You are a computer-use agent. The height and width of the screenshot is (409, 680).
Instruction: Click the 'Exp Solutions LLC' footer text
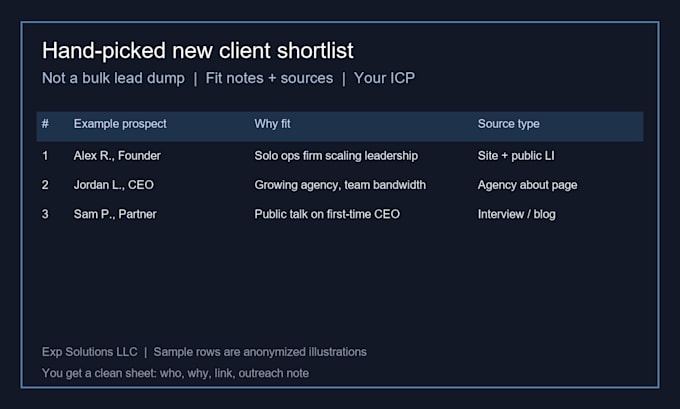90,352
